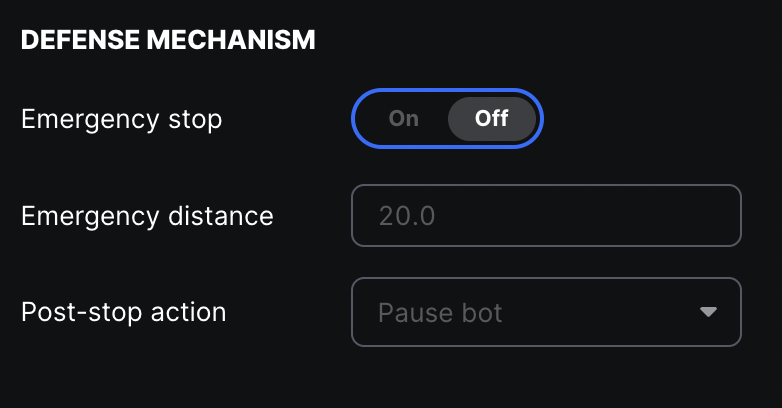This screenshot has height=408, width=782.
Task: Select the Off option for Emergency stop
Action: 491,119
